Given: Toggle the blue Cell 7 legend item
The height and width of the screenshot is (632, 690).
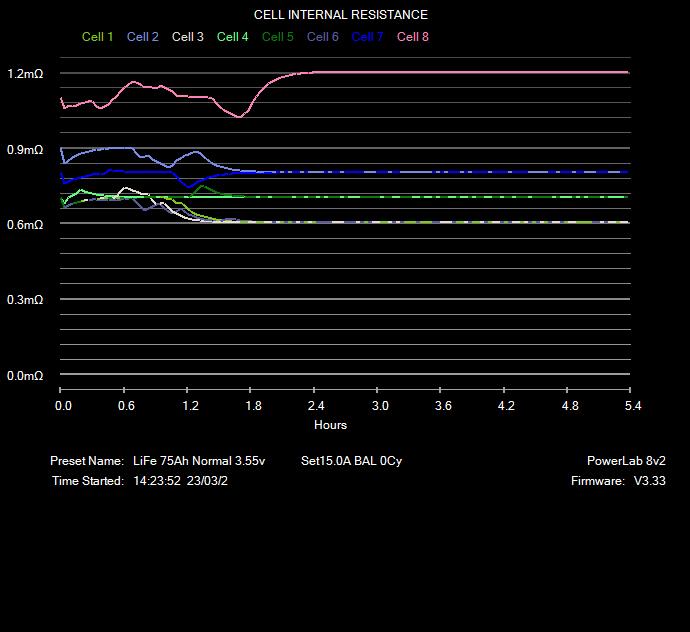Looking at the screenshot, I should pos(367,37).
